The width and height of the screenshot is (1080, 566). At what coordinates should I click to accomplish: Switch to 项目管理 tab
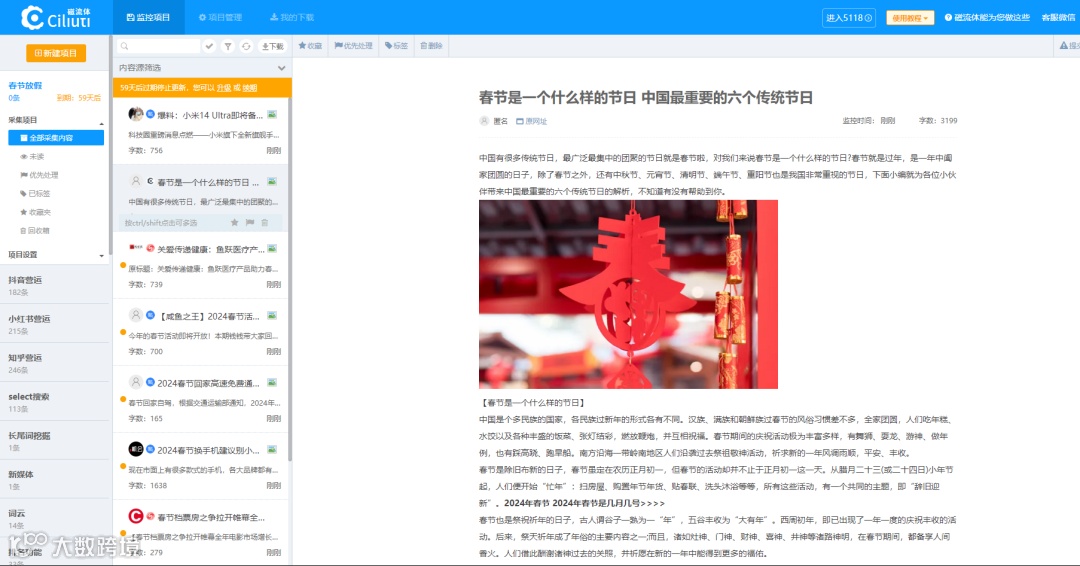[x=220, y=17]
